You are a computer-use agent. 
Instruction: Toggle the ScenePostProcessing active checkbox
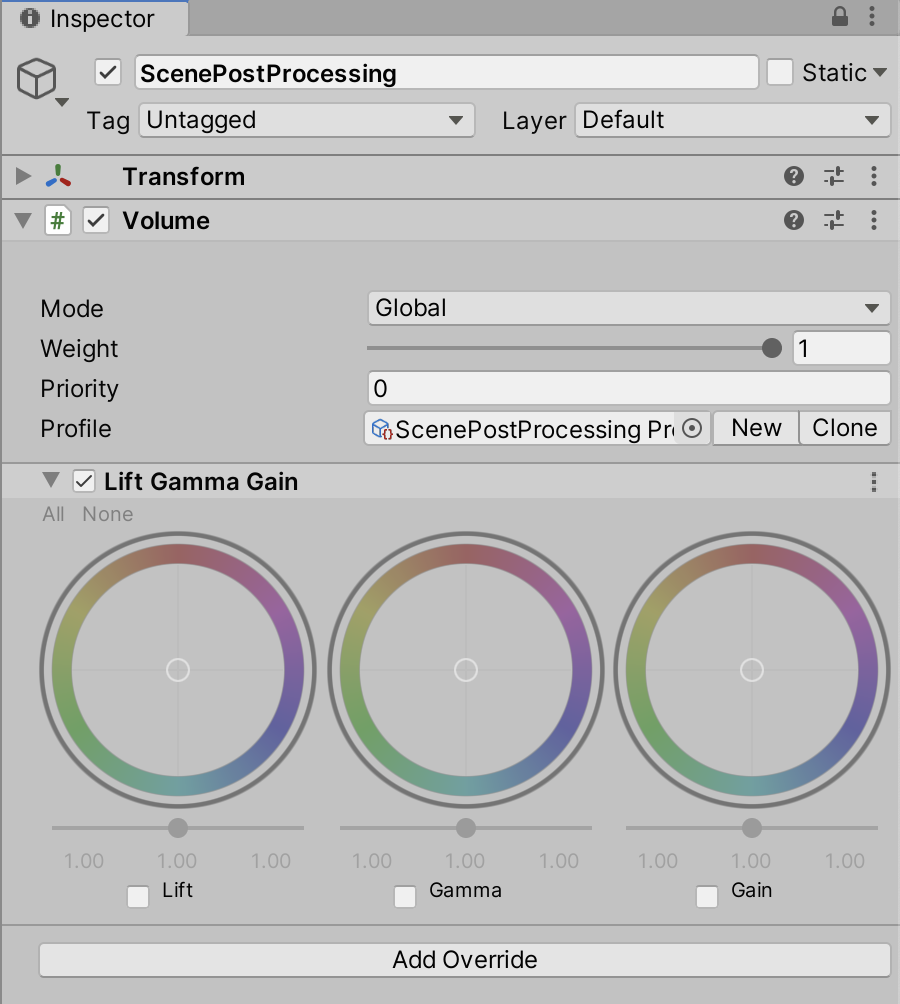click(108, 73)
